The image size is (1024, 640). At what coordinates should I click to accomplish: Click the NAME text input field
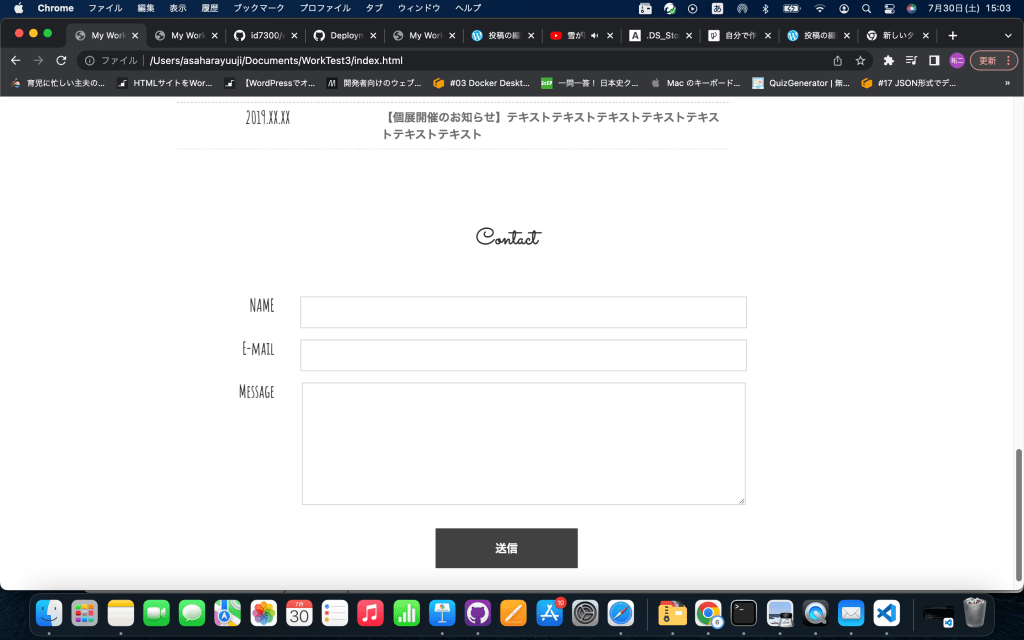point(523,312)
